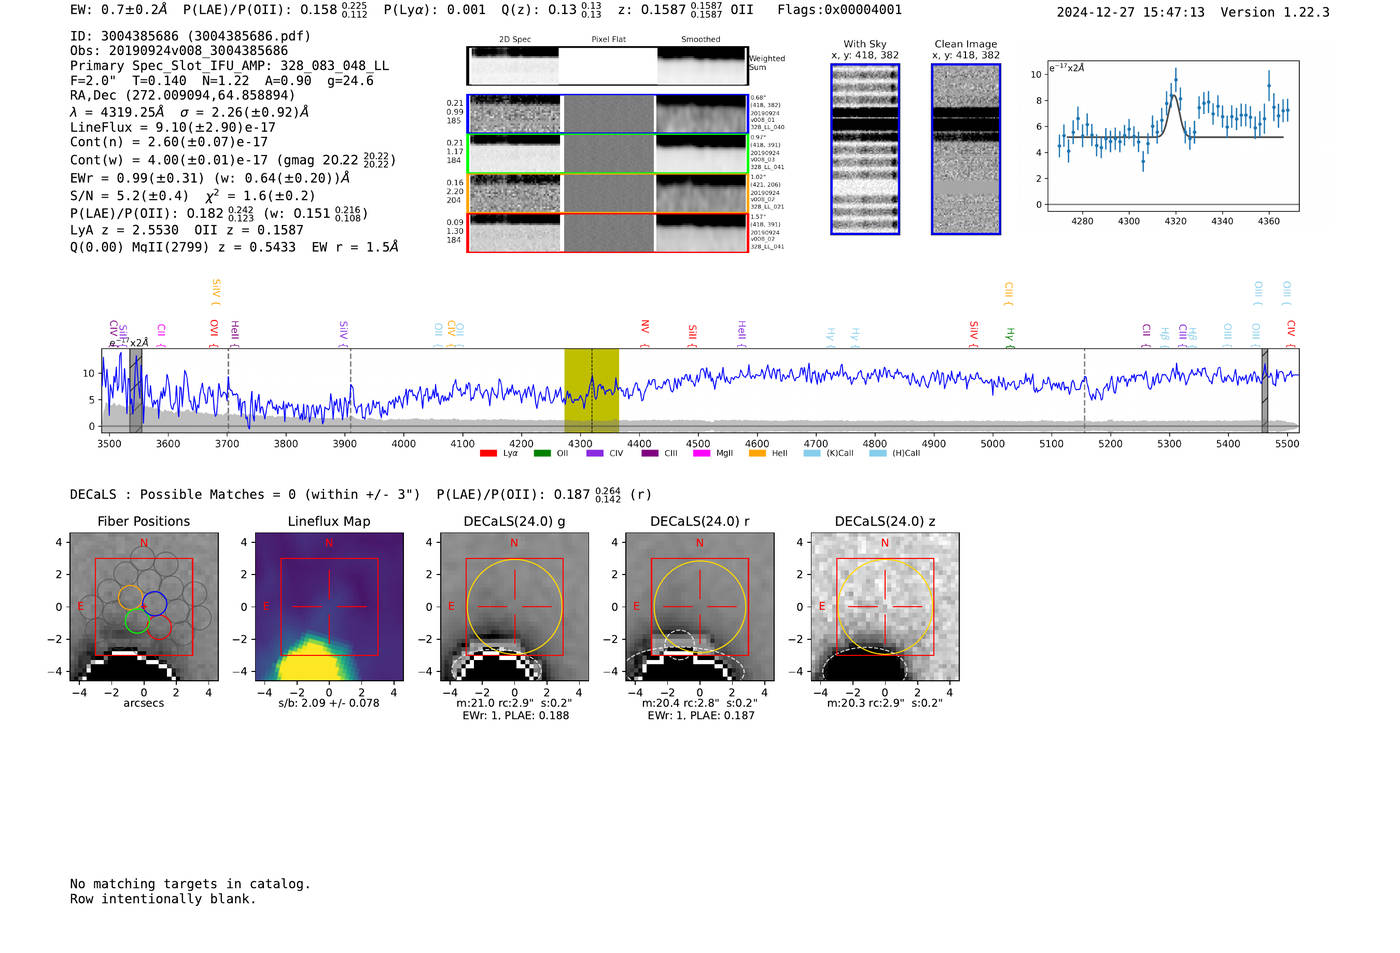Viewport: 1400px width, 953px height.
Task: Click the blue fiber circle in Fiber Positions
Action: [154, 603]
